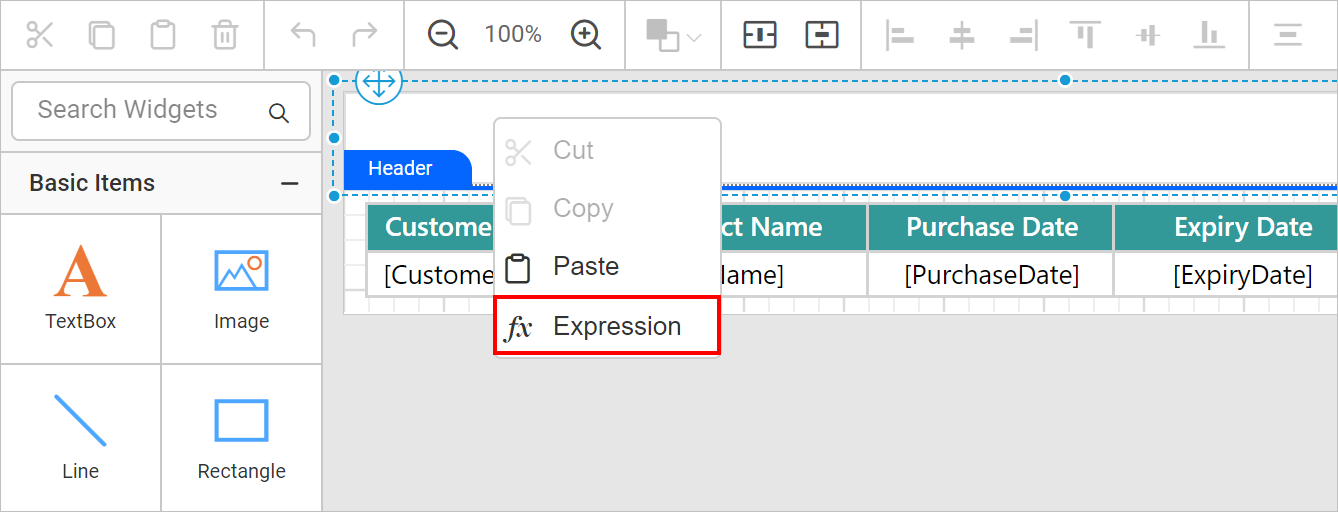Viewport: 1338px width, 512px height.
Task: Choose Copy from the context menu
Action: 607,209
